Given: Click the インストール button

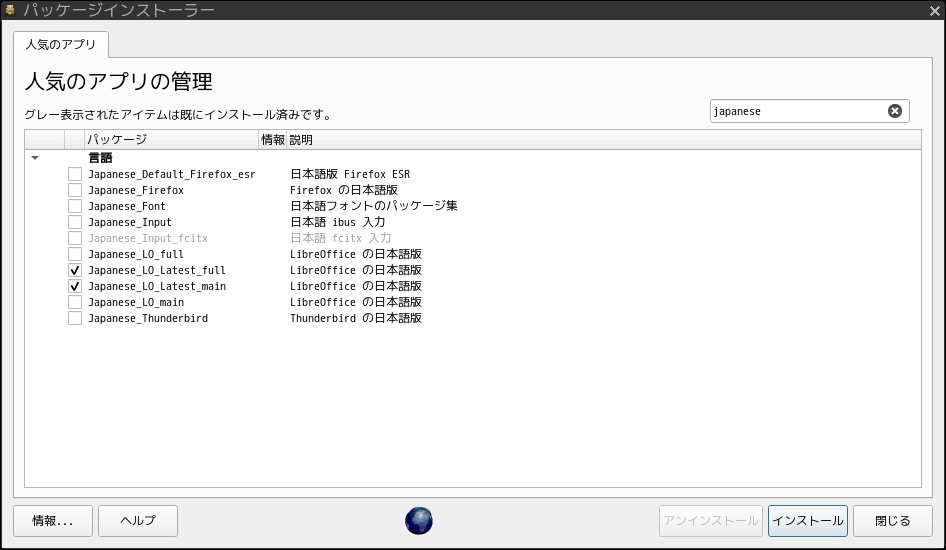Looking at the screenshot, I should point(808,520).
